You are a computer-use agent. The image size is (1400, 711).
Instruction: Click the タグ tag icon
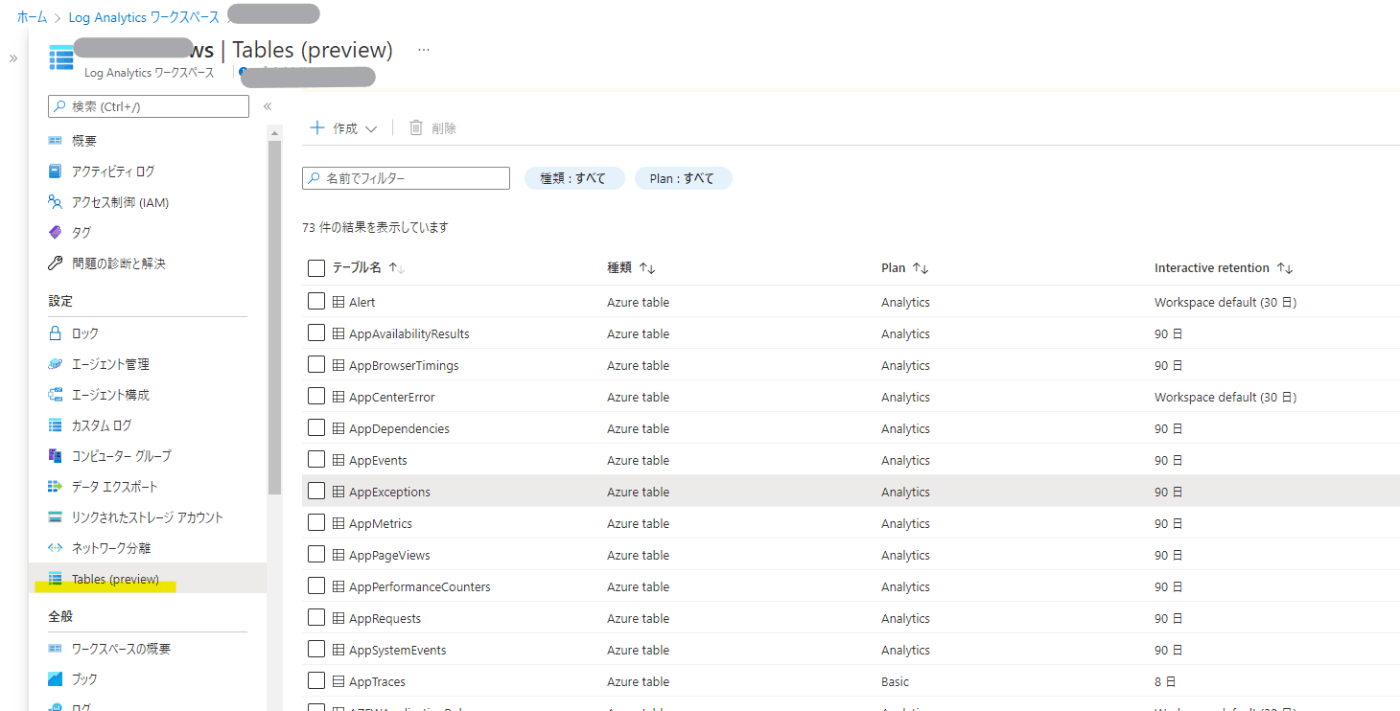click(x=55, y=232)
